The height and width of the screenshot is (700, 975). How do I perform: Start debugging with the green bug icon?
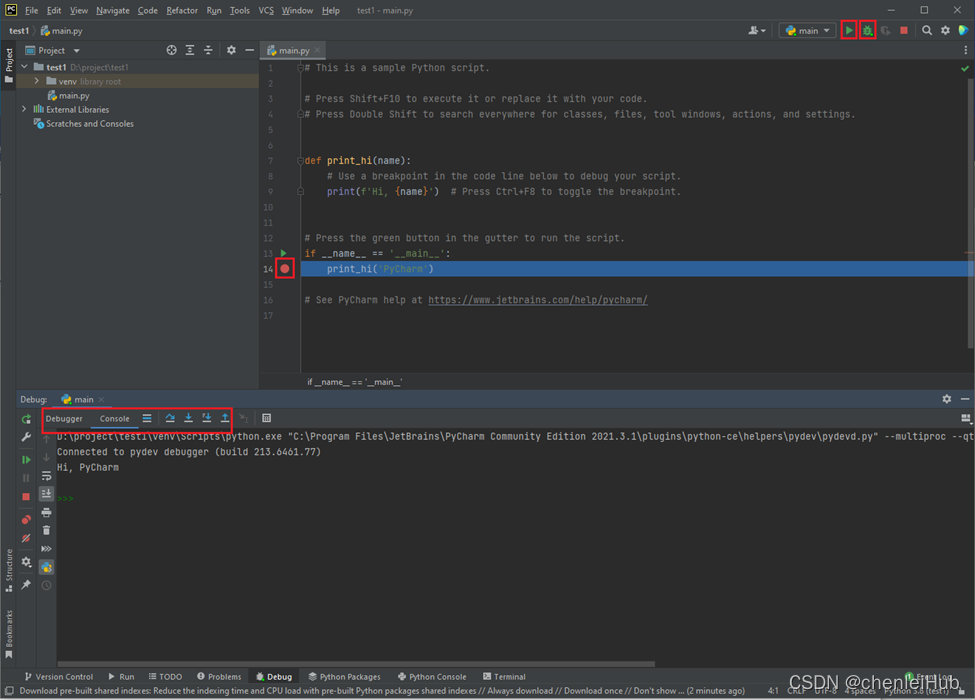867,31
